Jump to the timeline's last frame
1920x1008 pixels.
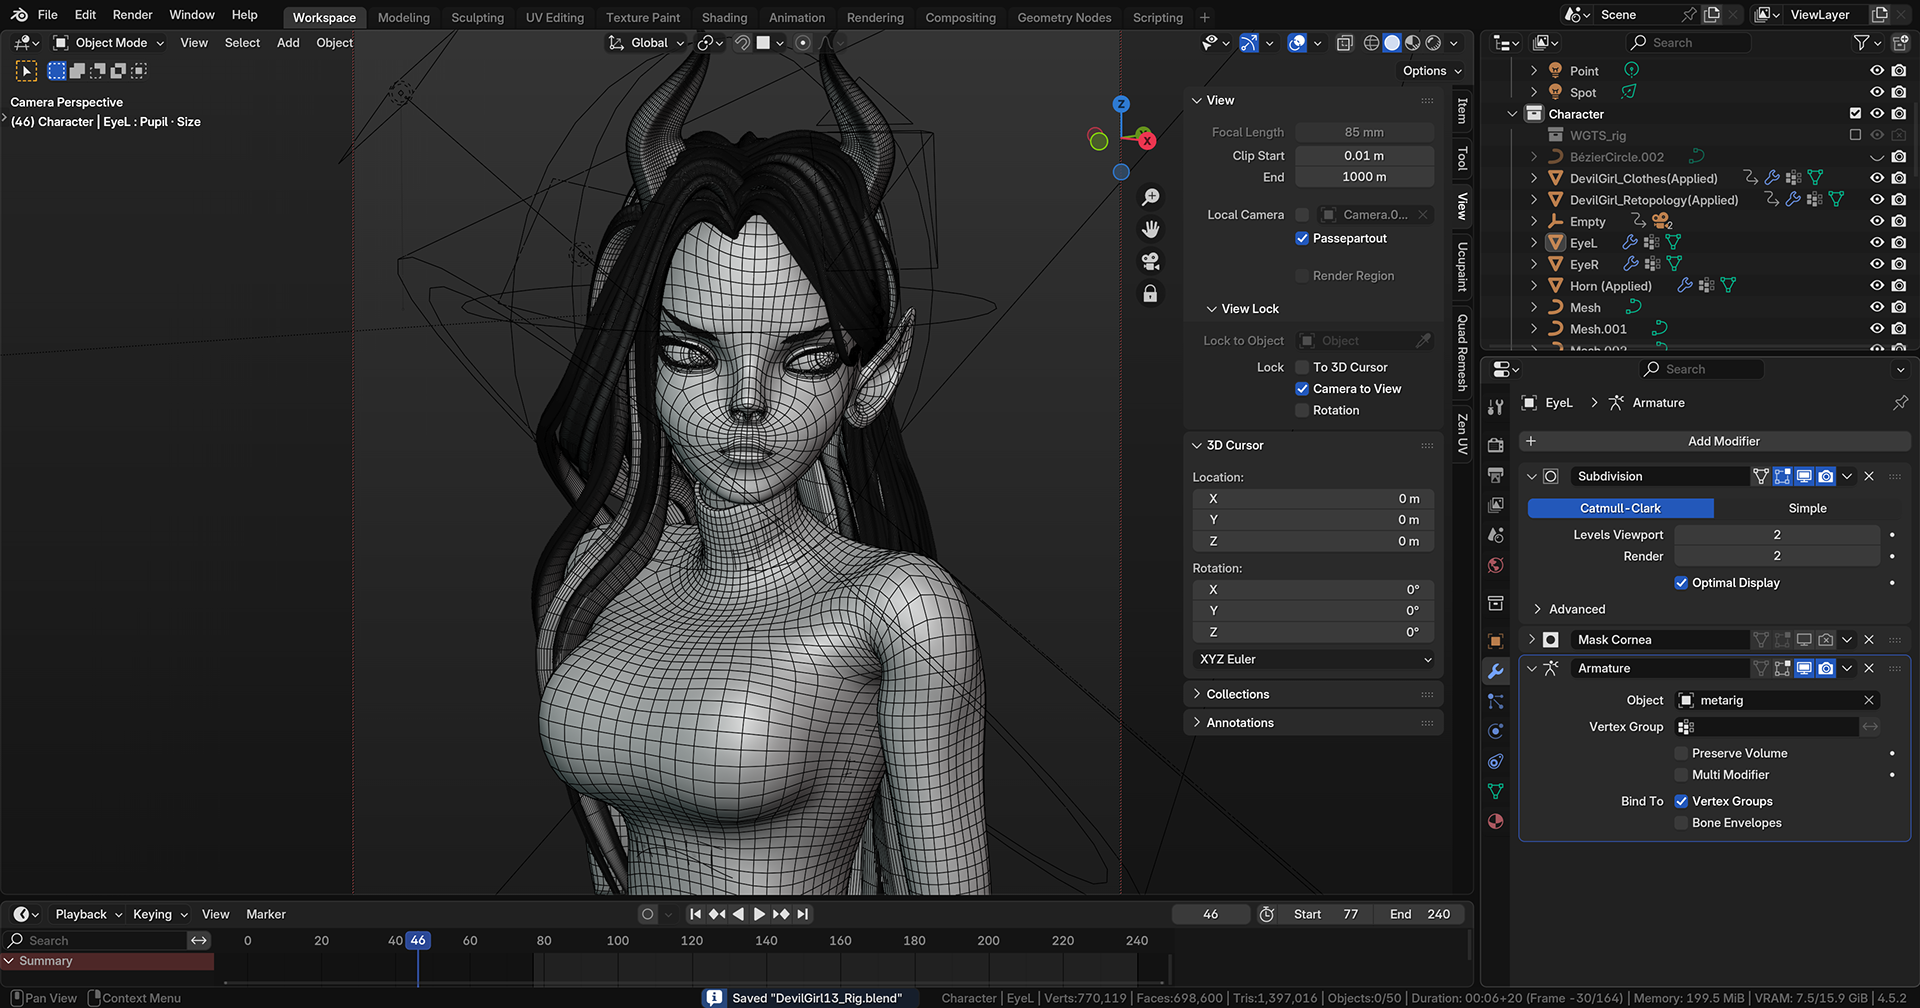[803, 914]
